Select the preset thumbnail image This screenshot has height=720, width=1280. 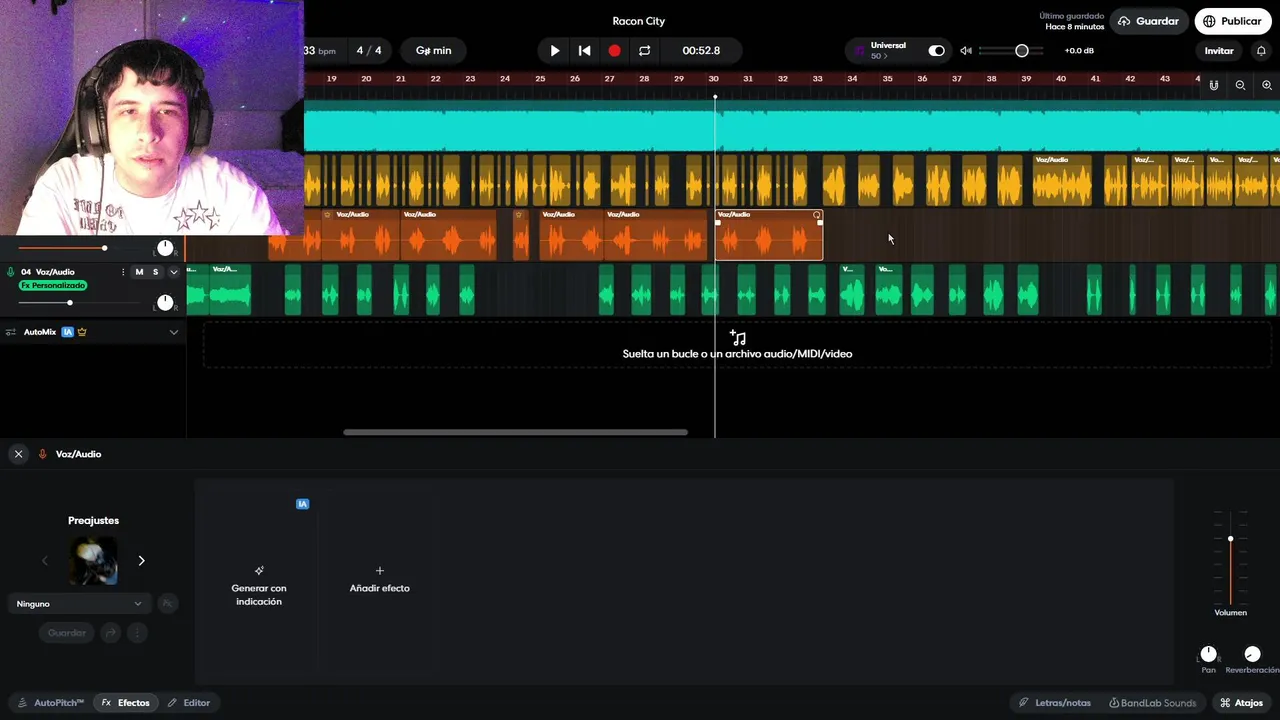[x=93, y=561]
